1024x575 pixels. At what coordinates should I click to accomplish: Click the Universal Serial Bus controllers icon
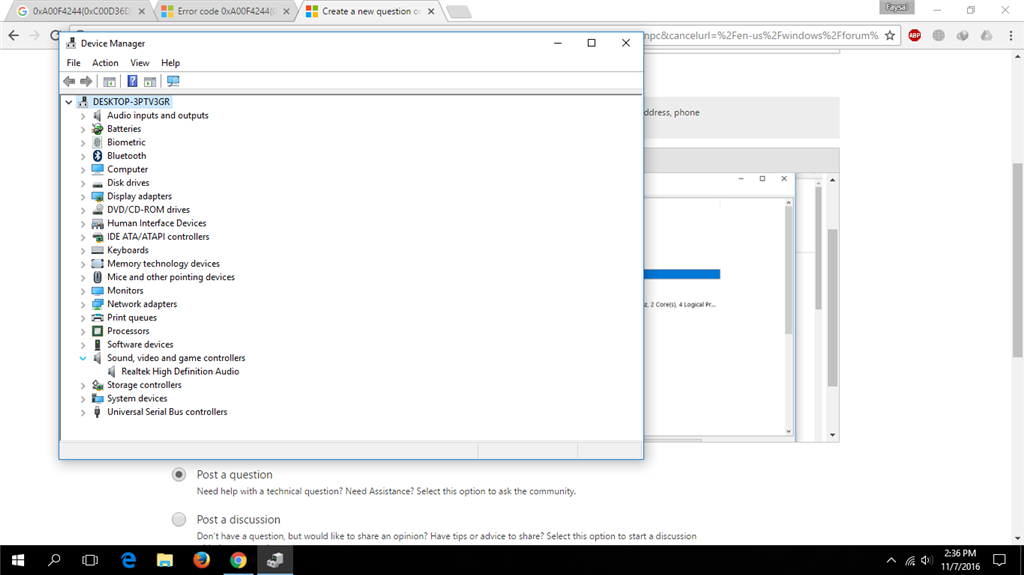(97, 412)
